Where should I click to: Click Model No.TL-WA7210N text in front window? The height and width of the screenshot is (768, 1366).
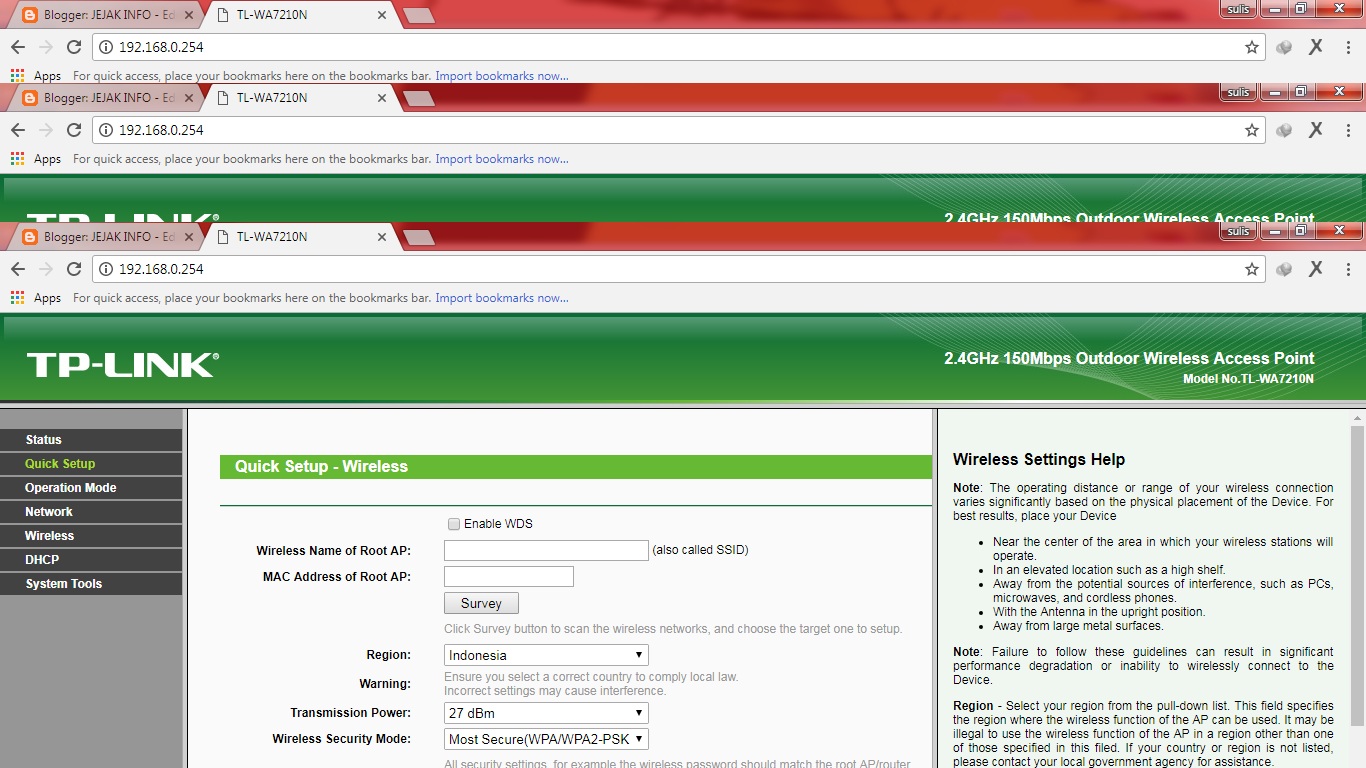pyautogui.click(x=1248, y=379)
